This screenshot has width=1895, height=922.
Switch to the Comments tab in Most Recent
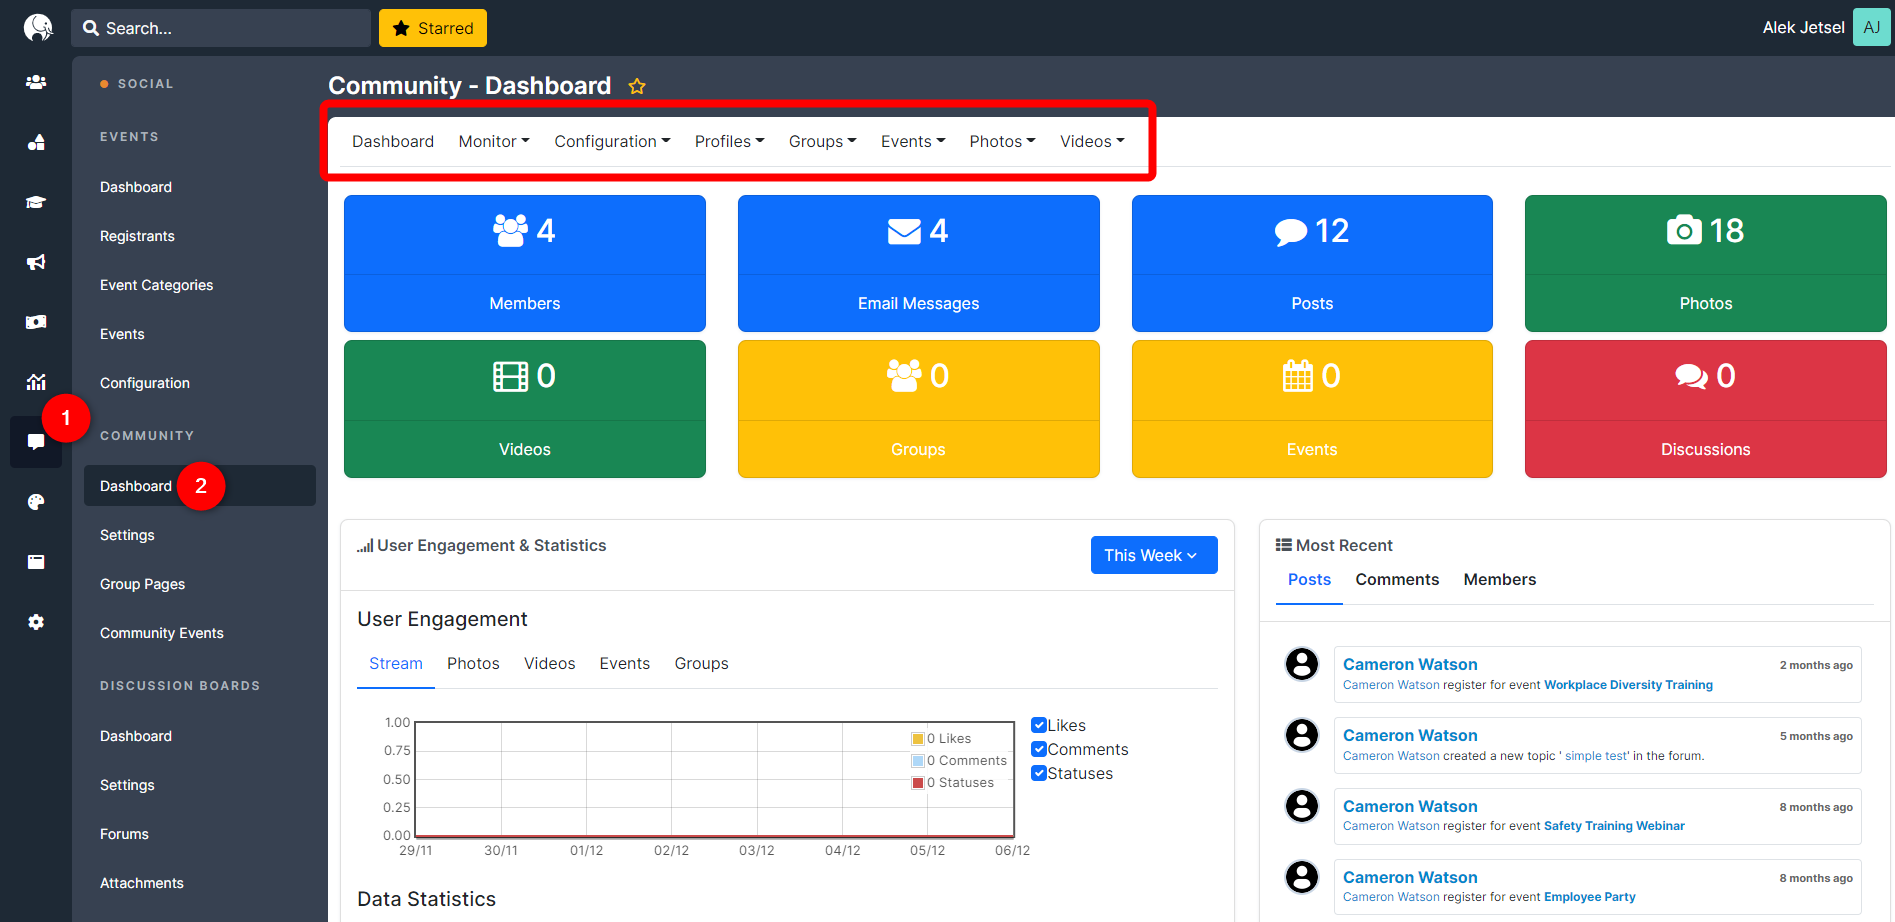(1397, 579)
